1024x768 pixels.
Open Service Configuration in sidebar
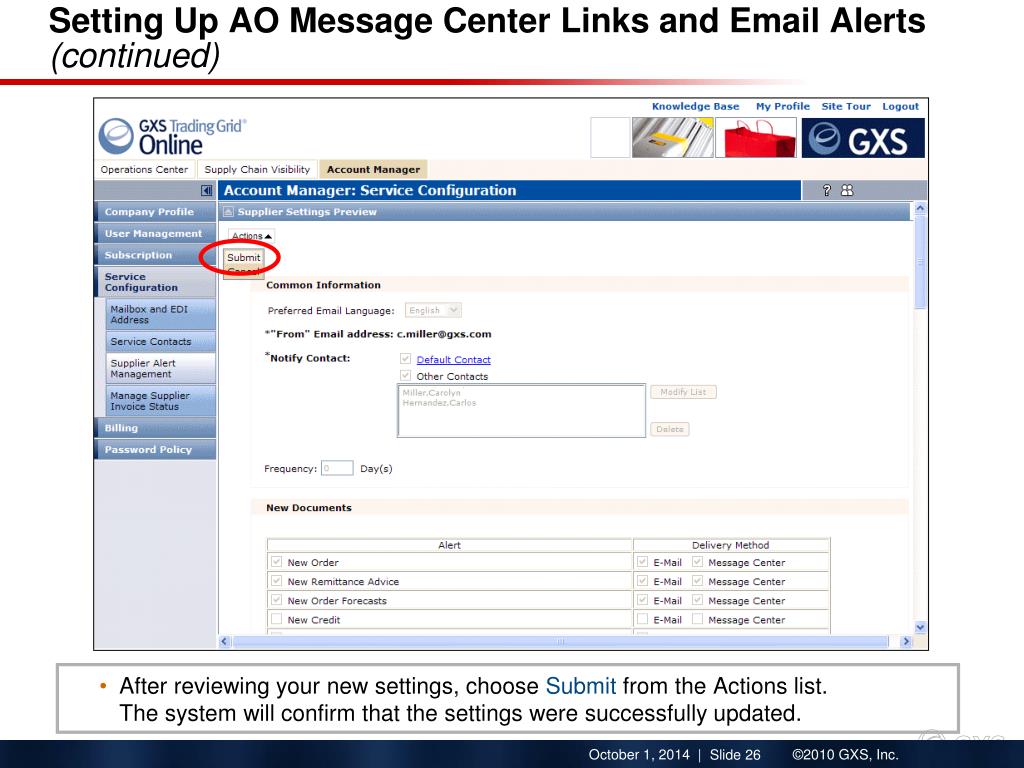tap(155, 281)
